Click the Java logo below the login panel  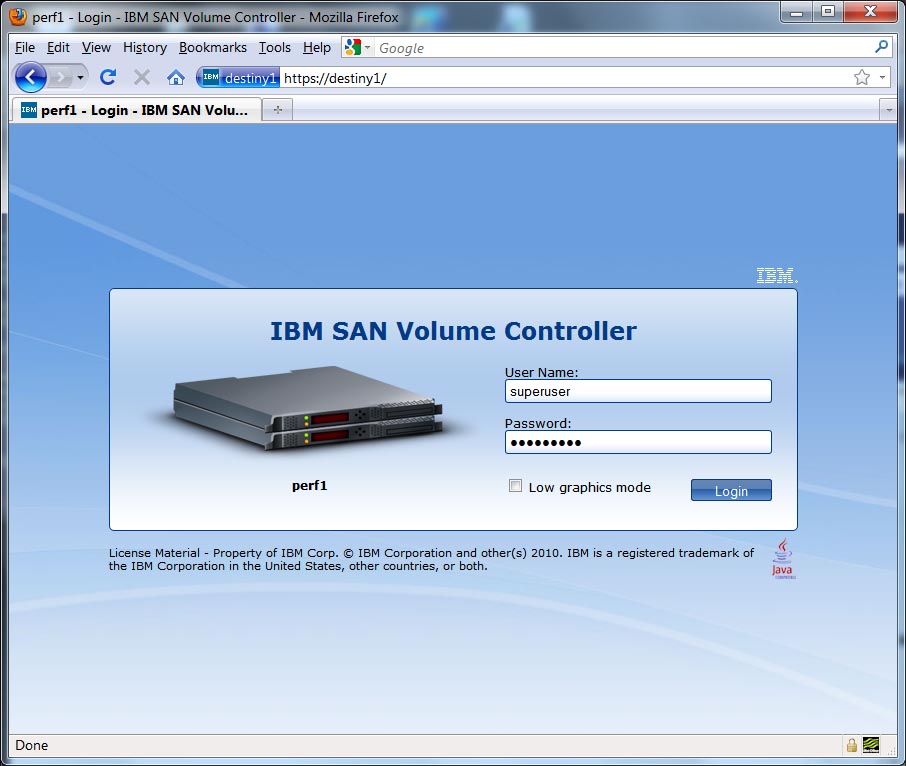783,558
